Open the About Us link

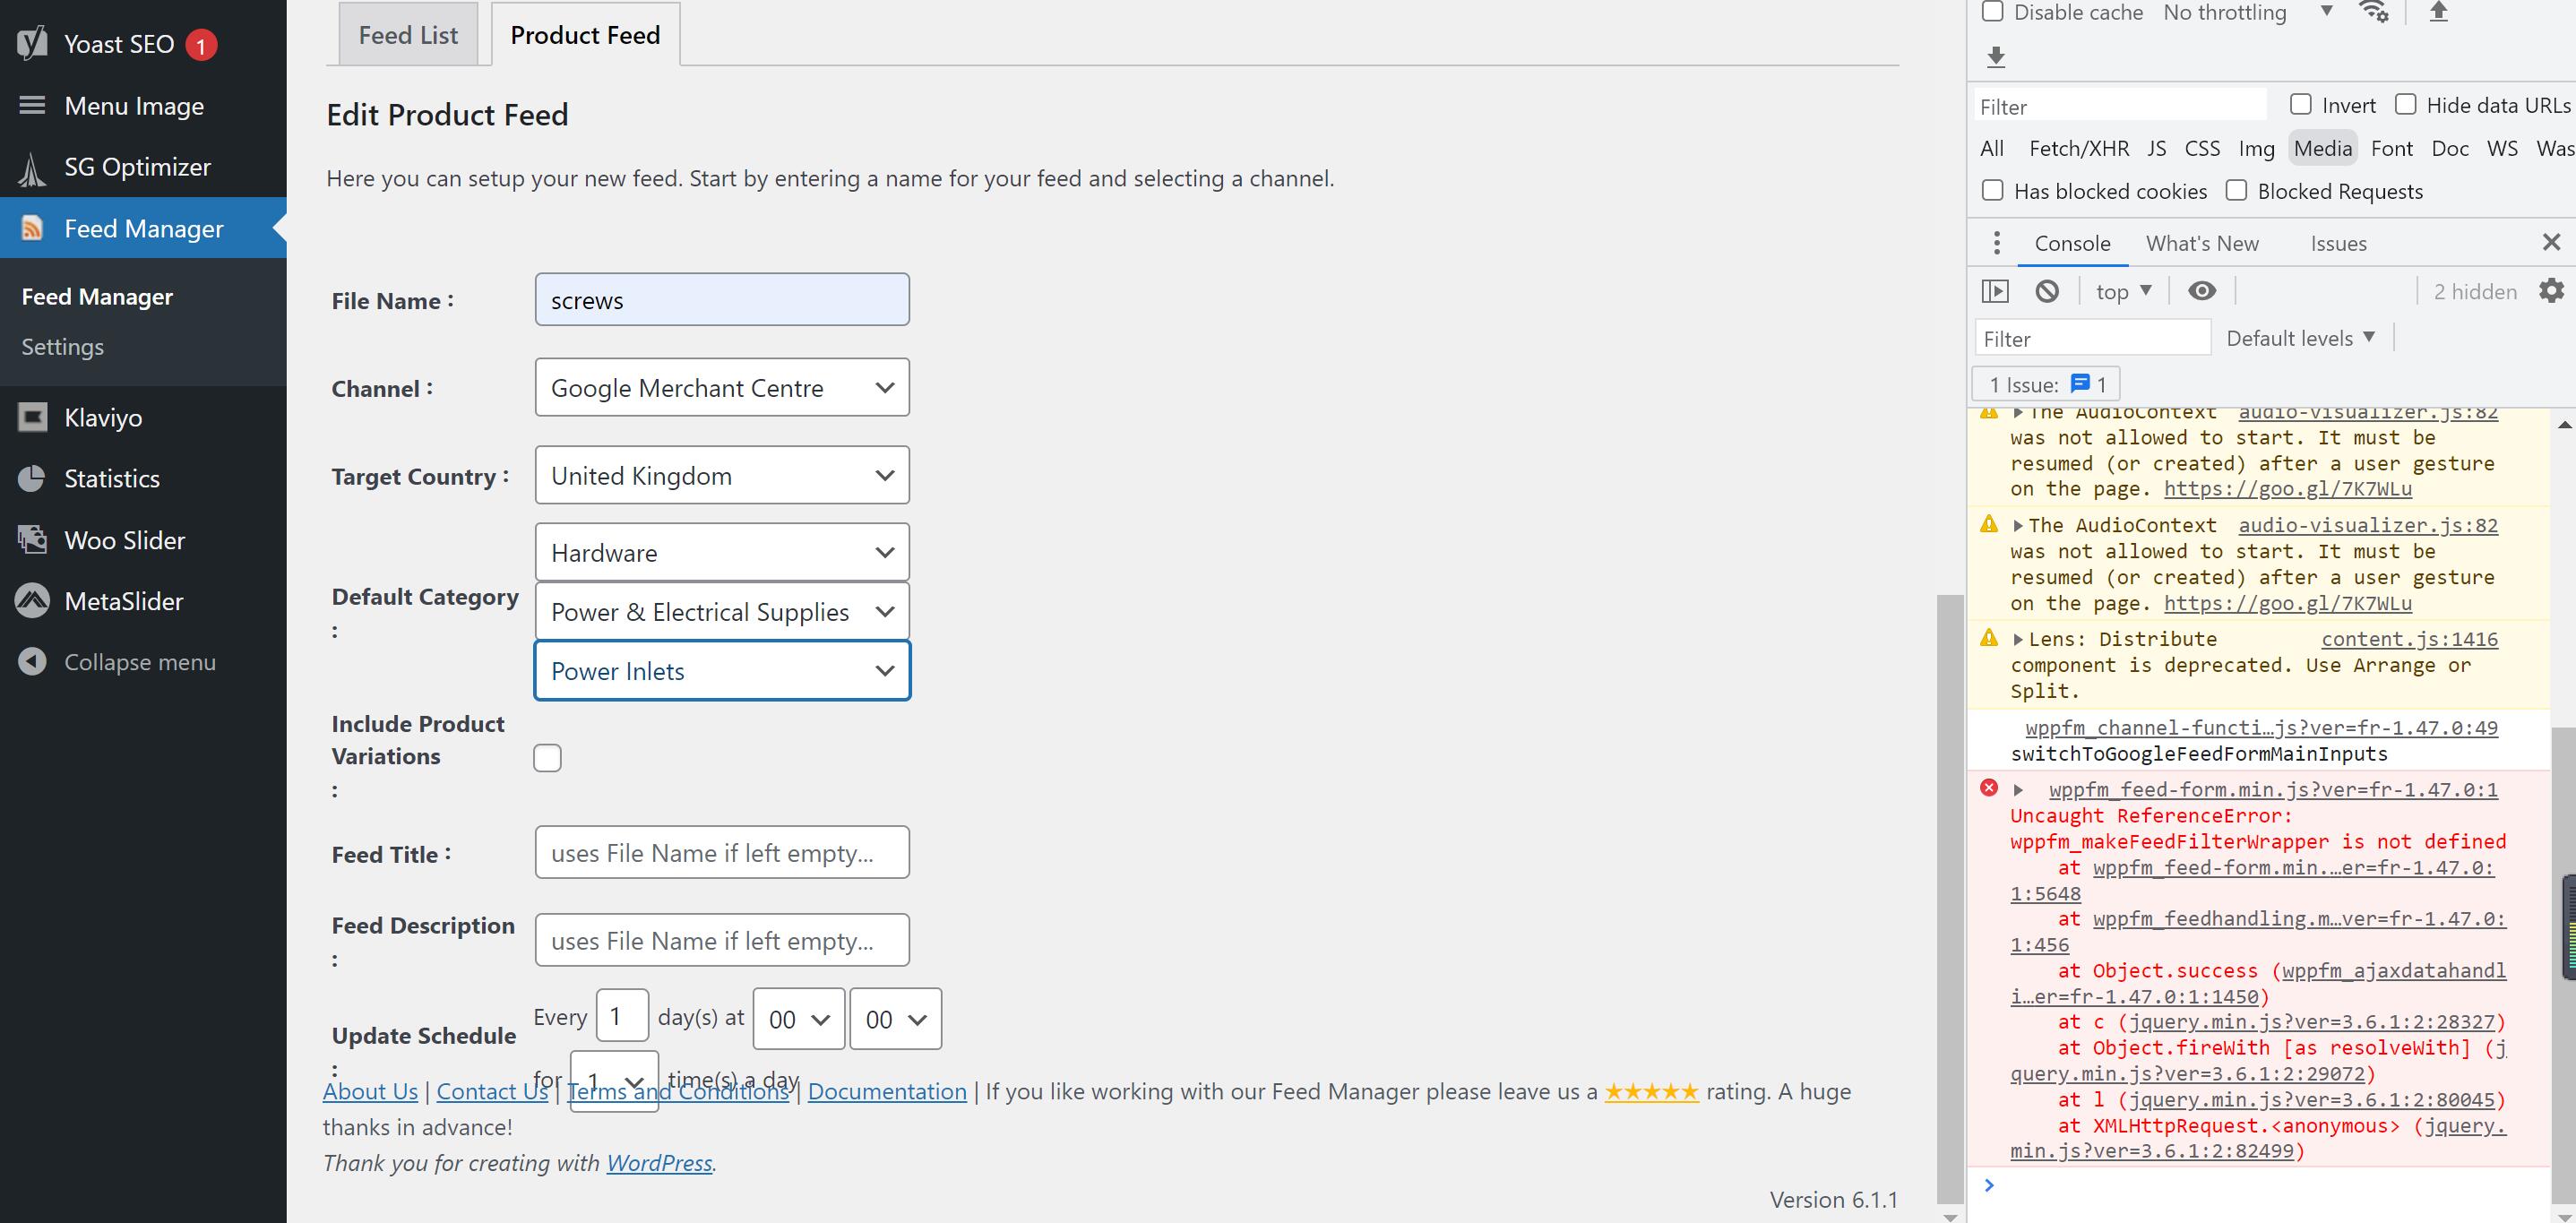click(370, 1091)
